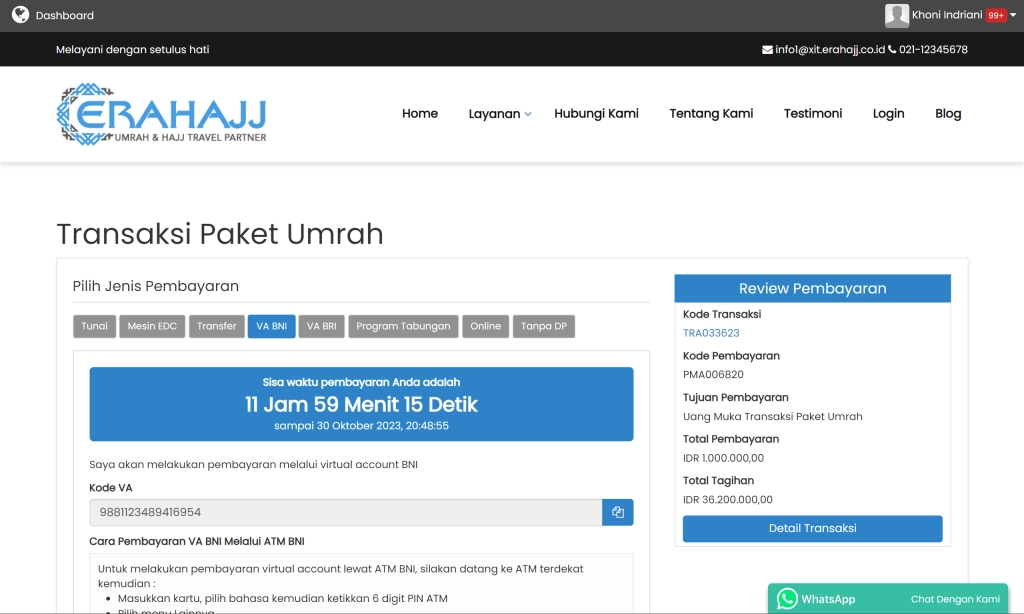Navigate to the Blog menu item
1024x614 pixels.
pyautogui.click(x=948, y=113)
